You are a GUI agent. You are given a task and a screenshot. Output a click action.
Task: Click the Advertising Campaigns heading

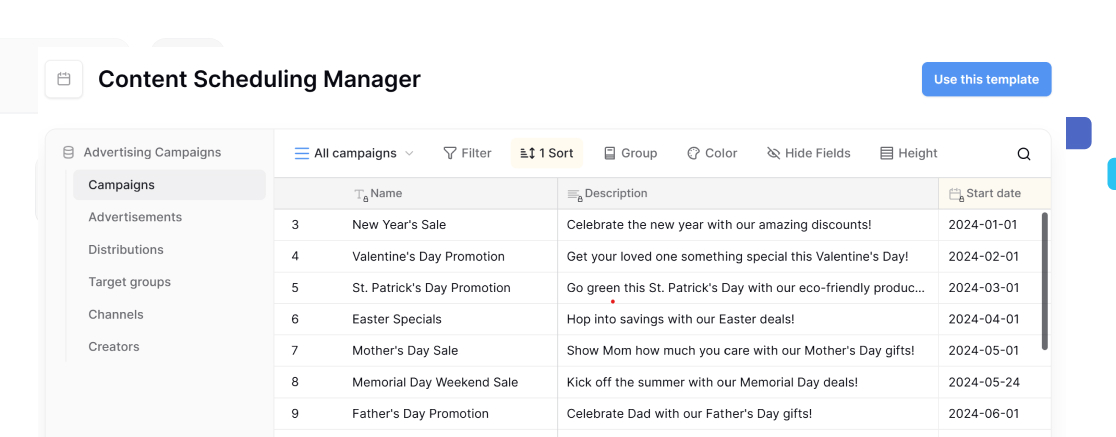click(x=152, y=152)
